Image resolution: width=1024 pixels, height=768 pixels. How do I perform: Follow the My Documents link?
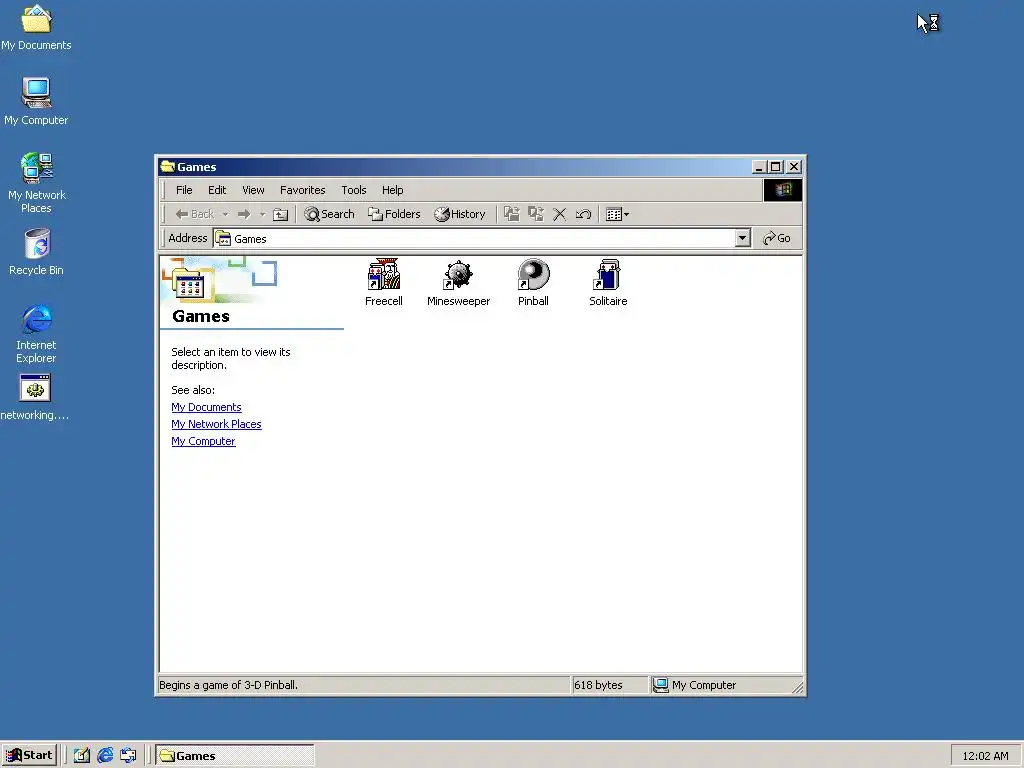(x=206, y=407)
